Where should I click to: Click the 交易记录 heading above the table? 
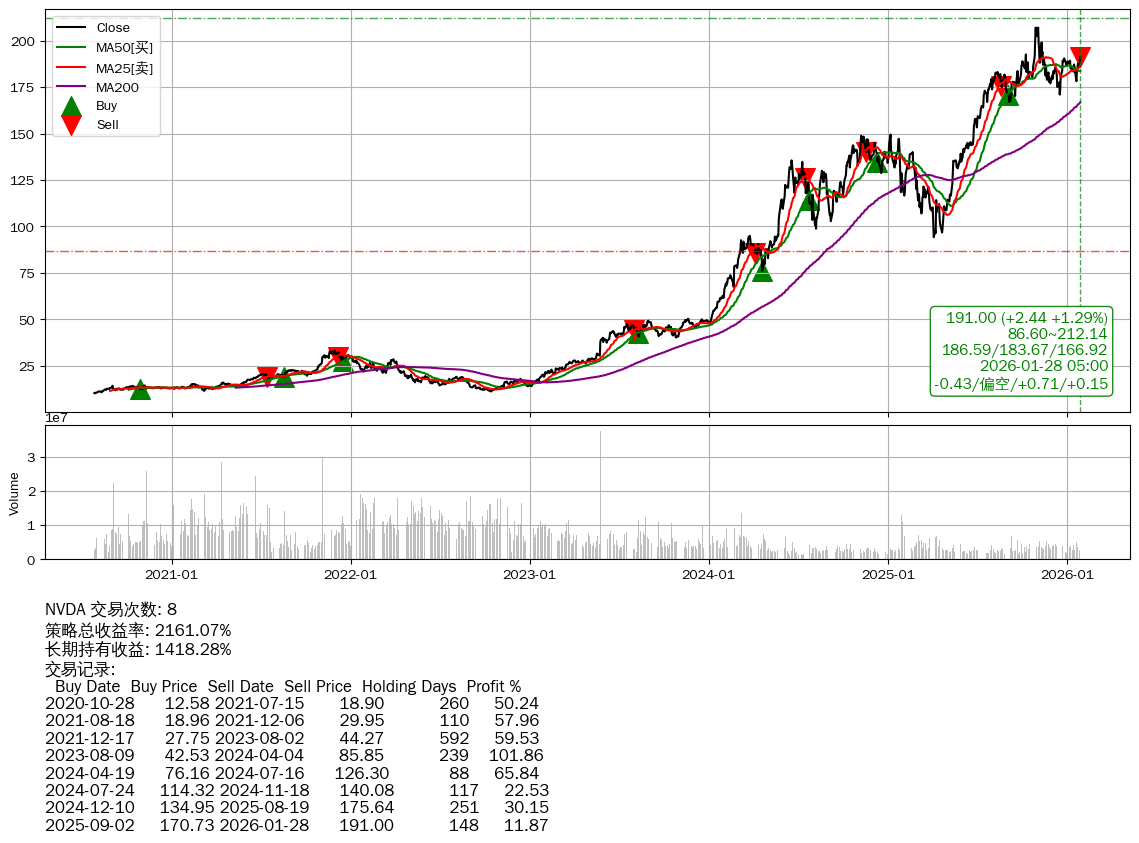tap(80, 669)
